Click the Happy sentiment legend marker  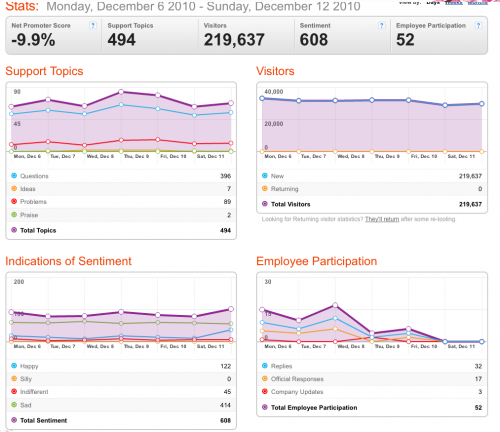pyautogui.click(x=14, y=366)
